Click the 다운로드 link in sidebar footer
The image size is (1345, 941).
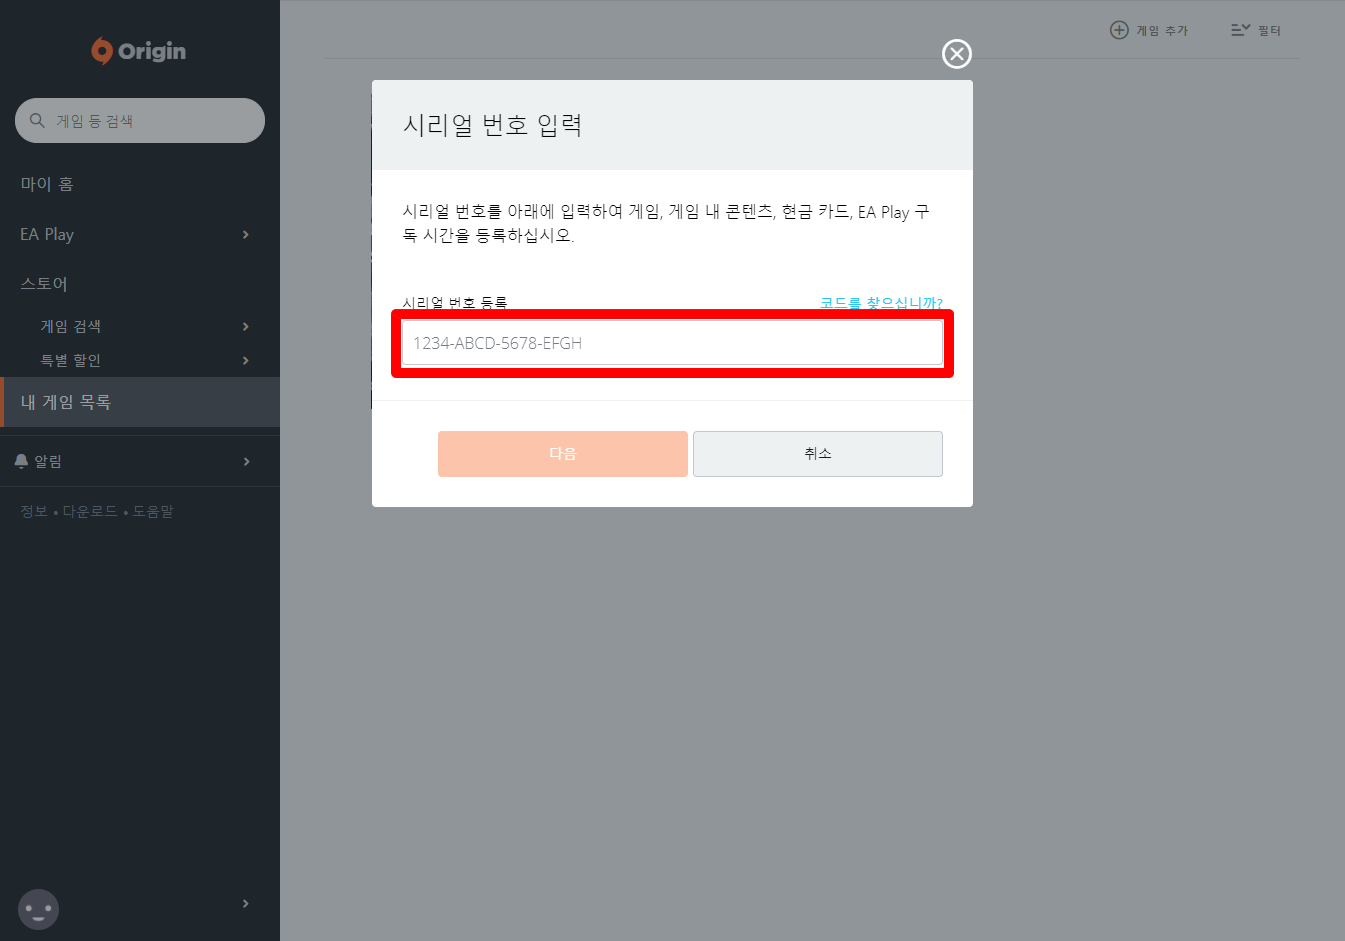[90, 511]
